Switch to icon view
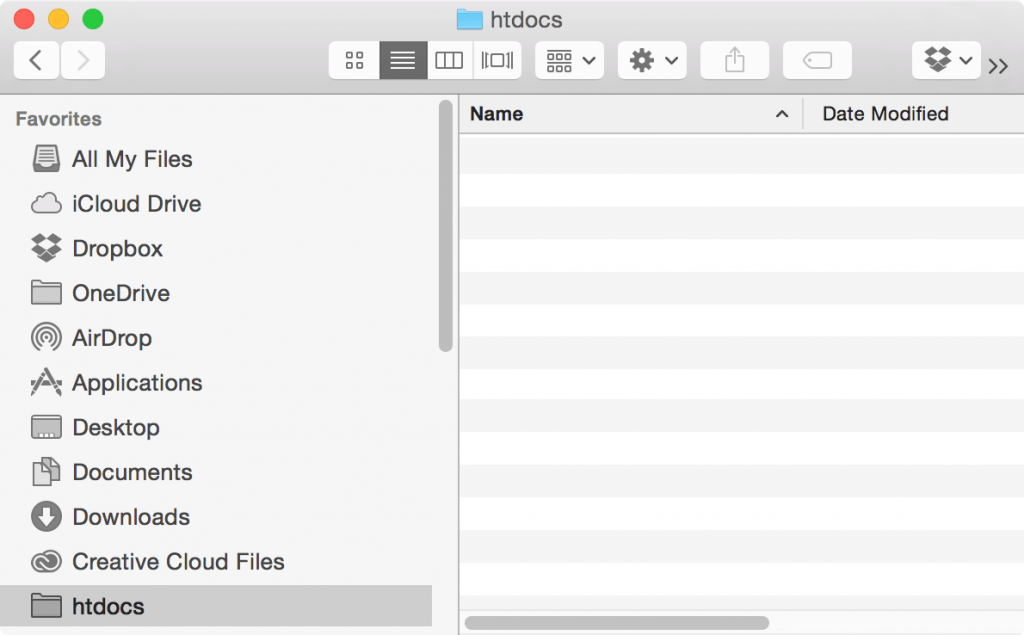 tap(354, 61)
